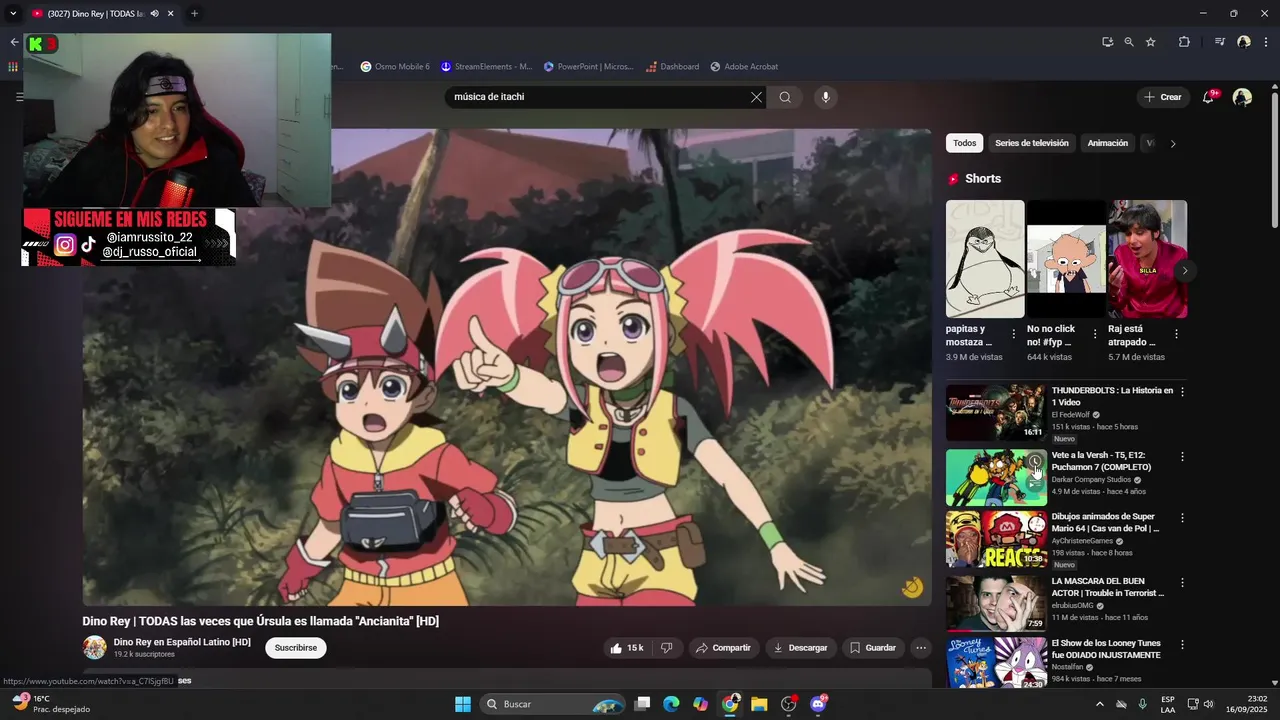
Task: Open 'THUNDERBOLTS : La Historia en 1 Video'
Action: 1112,396
